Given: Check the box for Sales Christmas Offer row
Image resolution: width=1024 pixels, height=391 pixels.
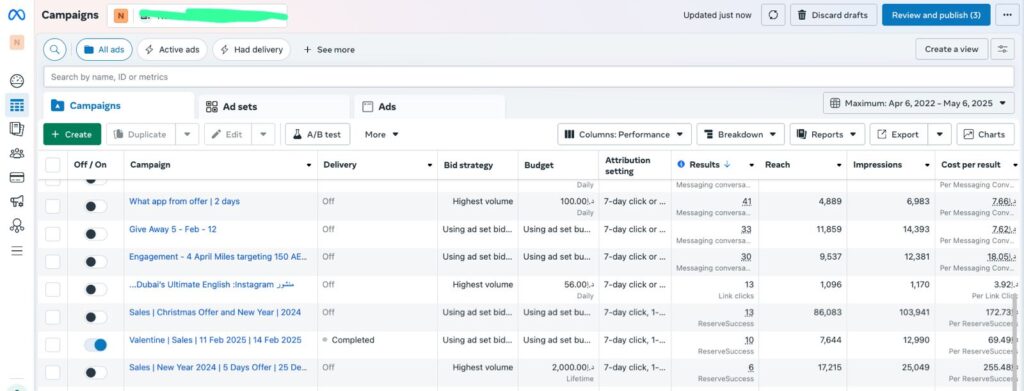Looking at the screenshot, I should coord(52,317).
